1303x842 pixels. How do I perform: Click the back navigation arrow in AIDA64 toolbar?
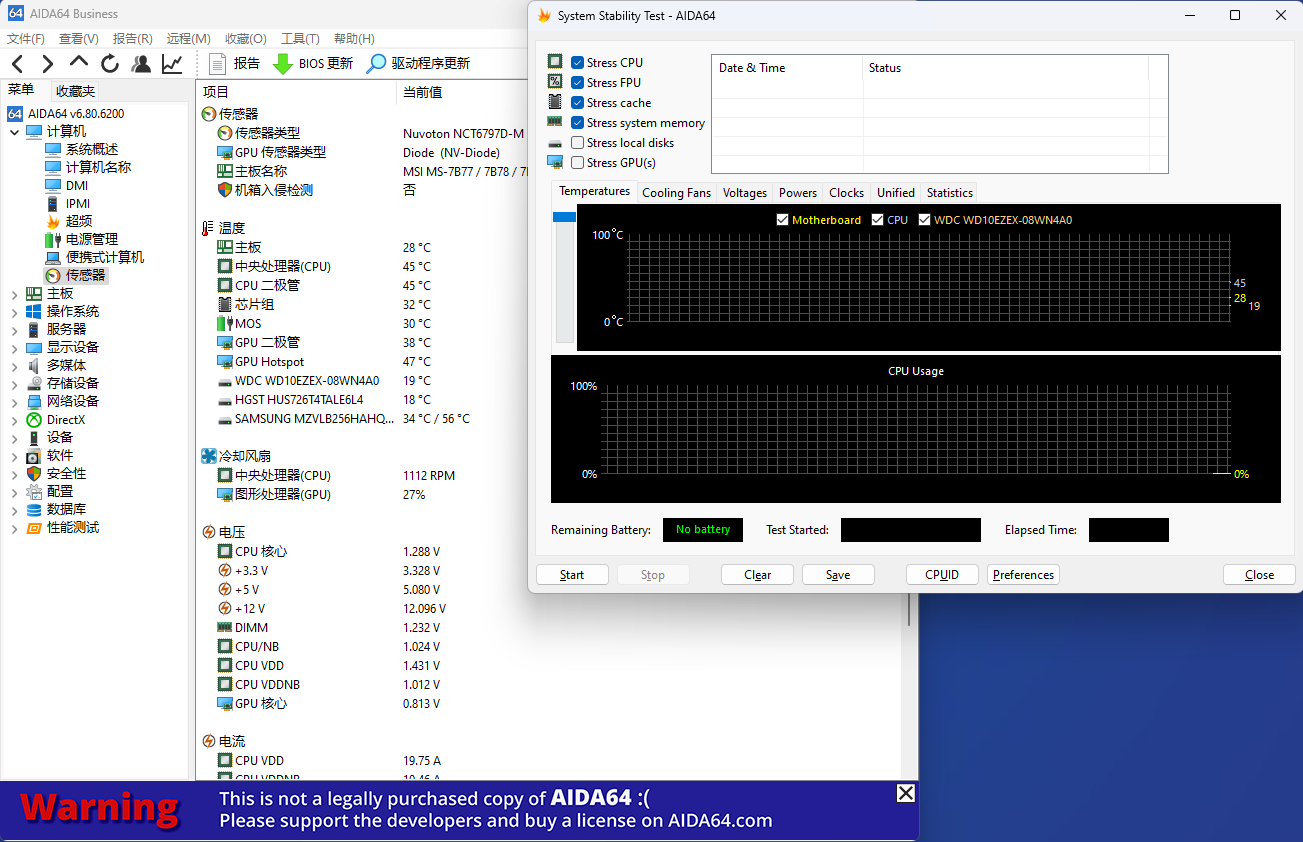(x=17, y=64)
